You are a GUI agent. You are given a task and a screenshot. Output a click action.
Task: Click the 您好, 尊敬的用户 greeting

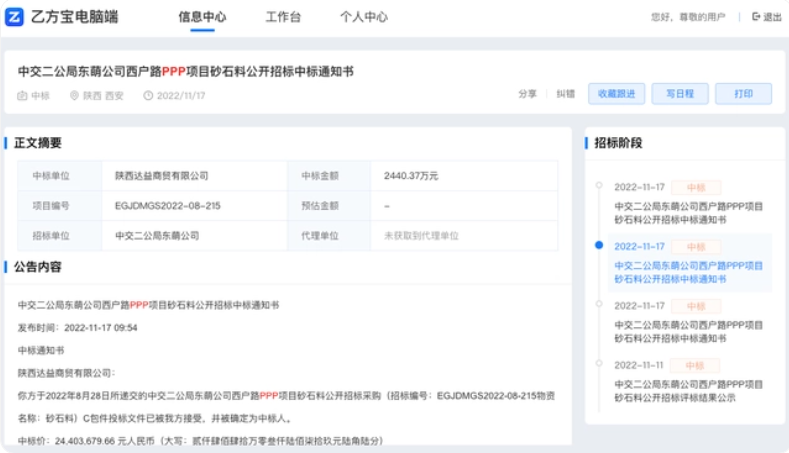pos(688,17)
